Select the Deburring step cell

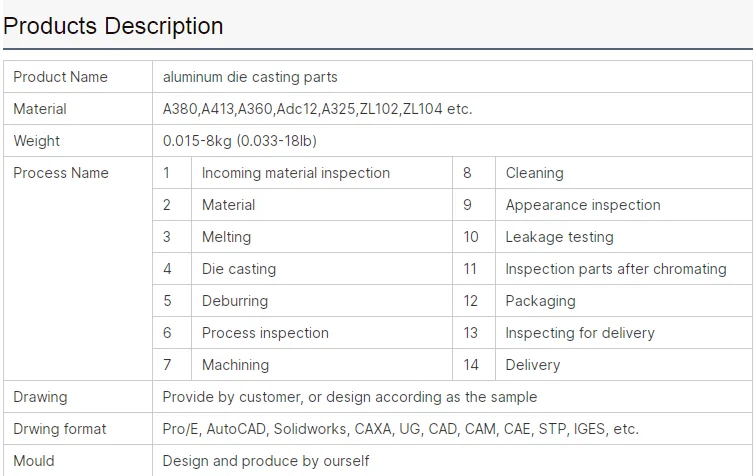tap(234, 301)
